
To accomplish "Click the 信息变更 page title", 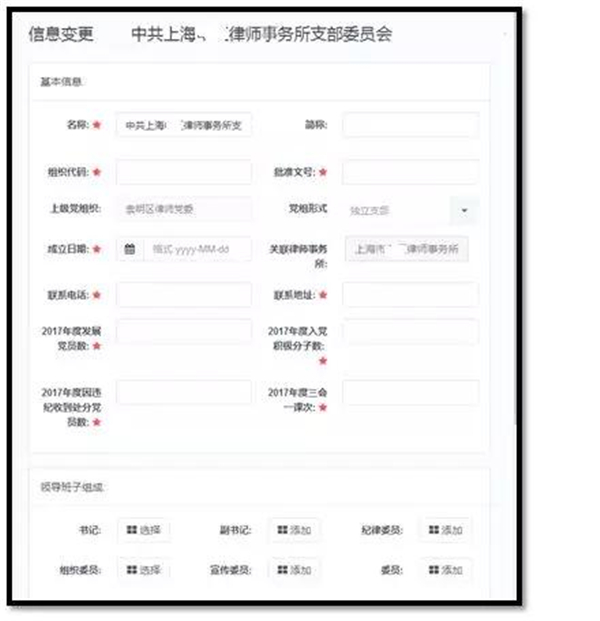I will [61, 34].
